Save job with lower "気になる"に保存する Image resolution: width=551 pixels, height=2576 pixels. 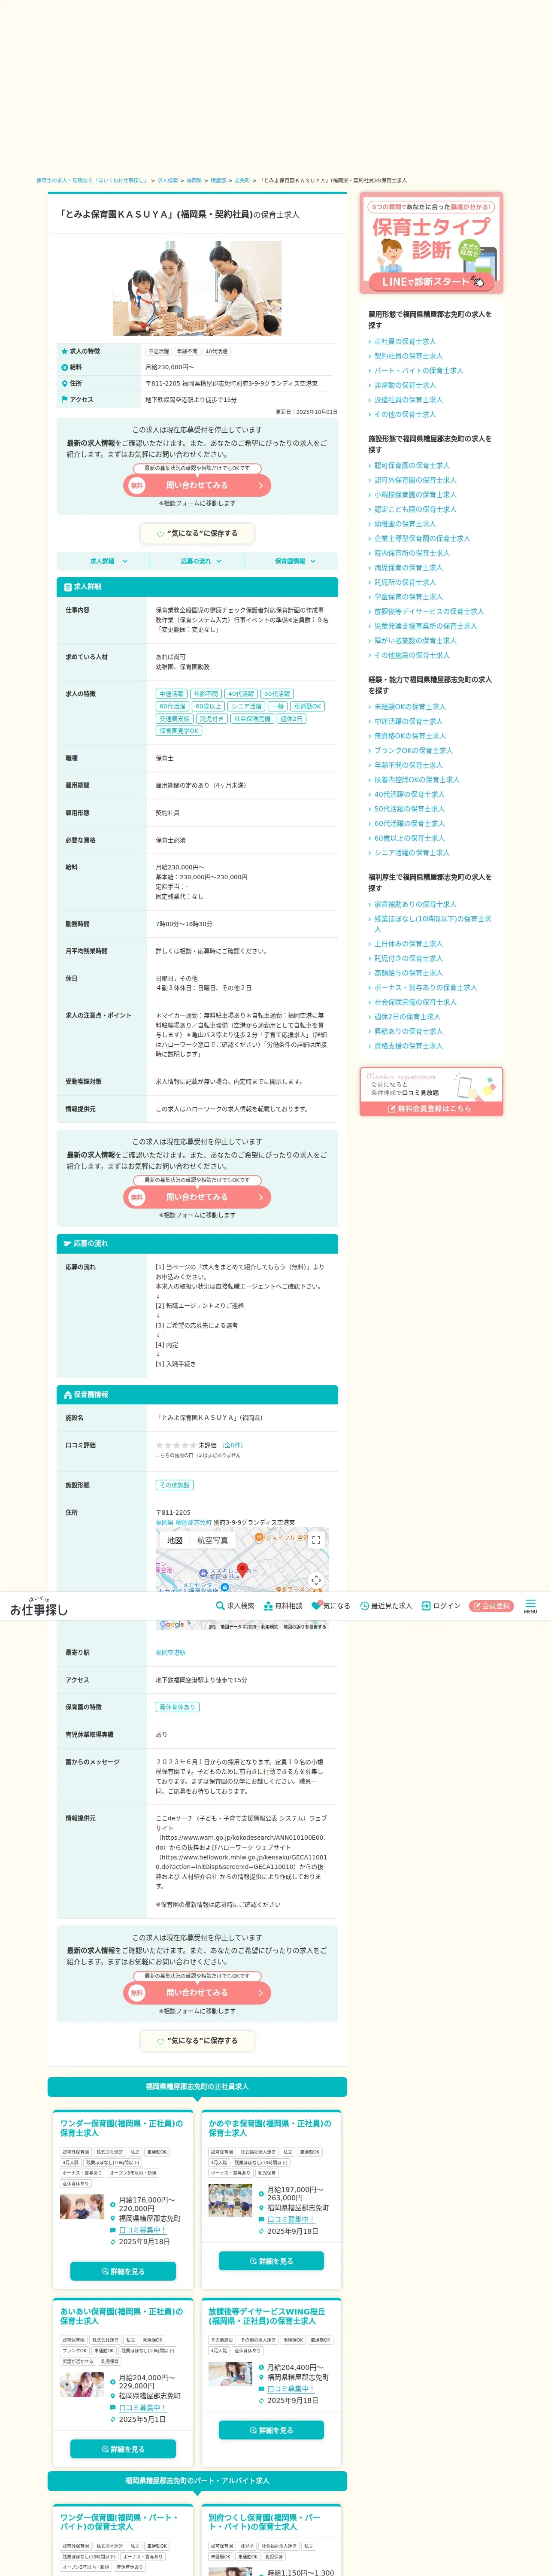(197, 2041)
